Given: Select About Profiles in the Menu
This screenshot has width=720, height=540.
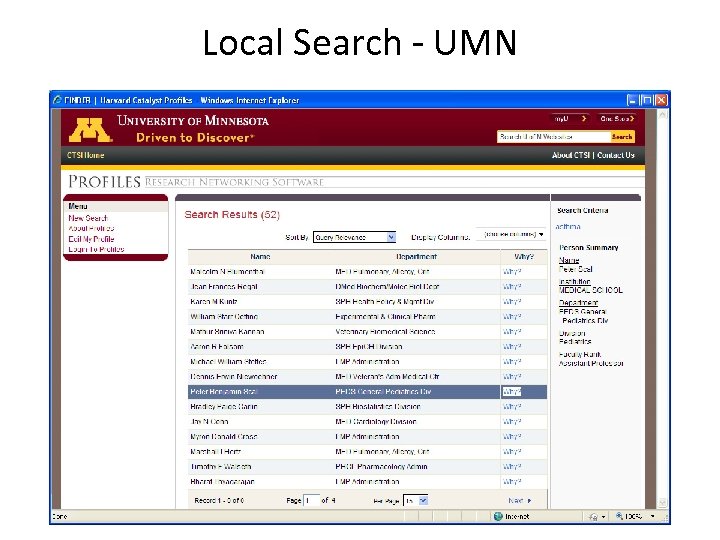Looking at the screenshot, I should pyautogui.click(x=91, y=228).
